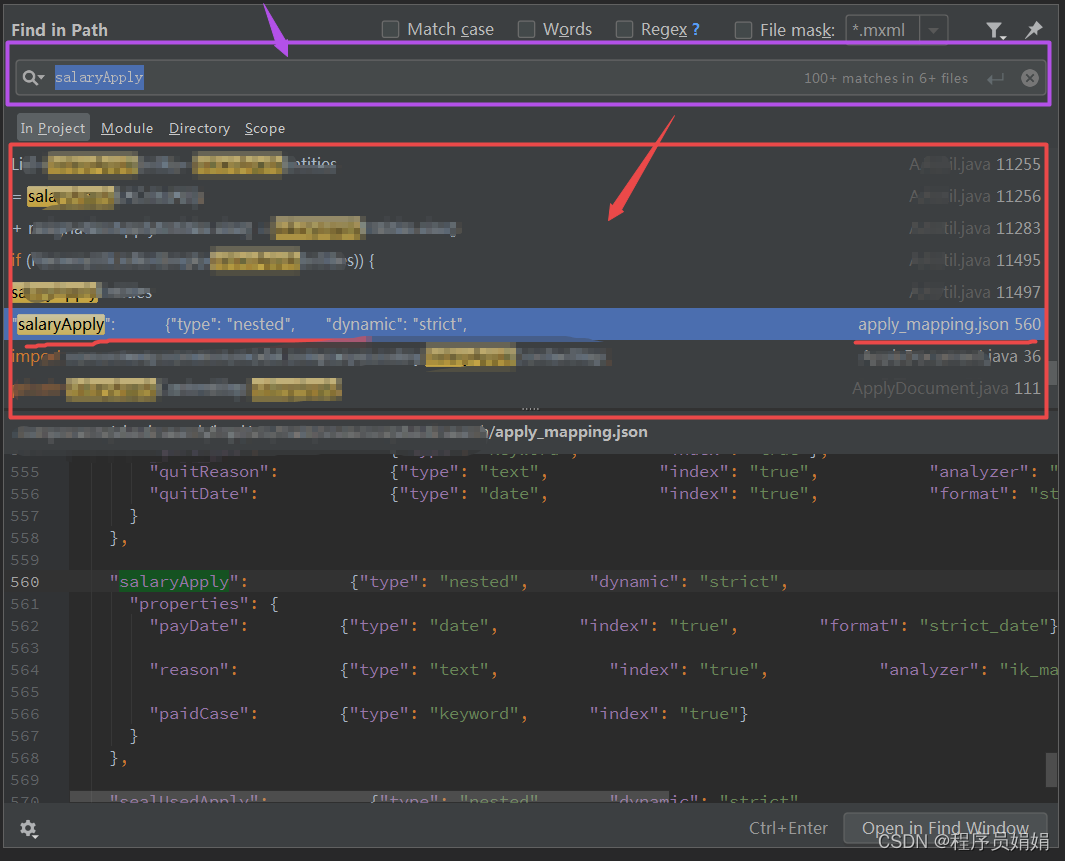Click the "payDate" key in preview
1065x861 pixels.
coord(194,626)
